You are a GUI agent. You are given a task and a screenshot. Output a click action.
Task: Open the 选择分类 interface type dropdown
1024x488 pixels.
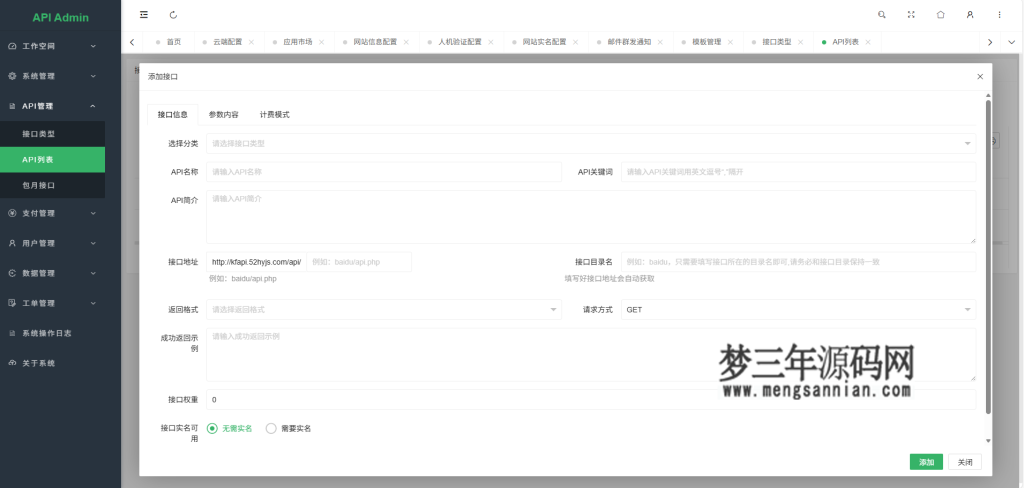591,143
